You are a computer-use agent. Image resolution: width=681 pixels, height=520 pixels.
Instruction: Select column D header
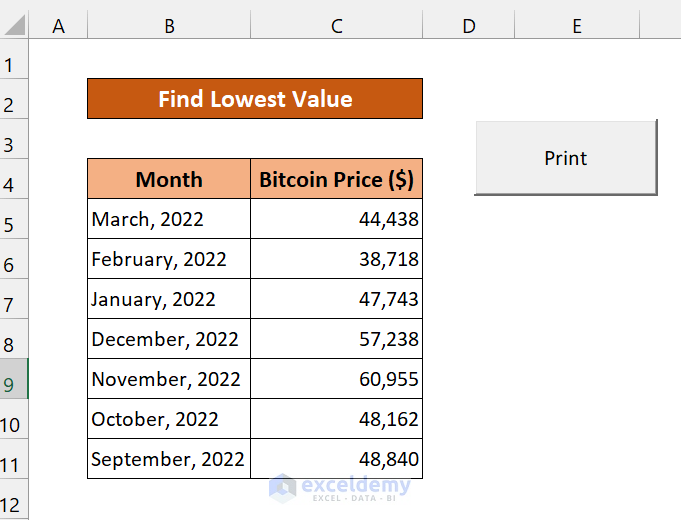point(468,26)
